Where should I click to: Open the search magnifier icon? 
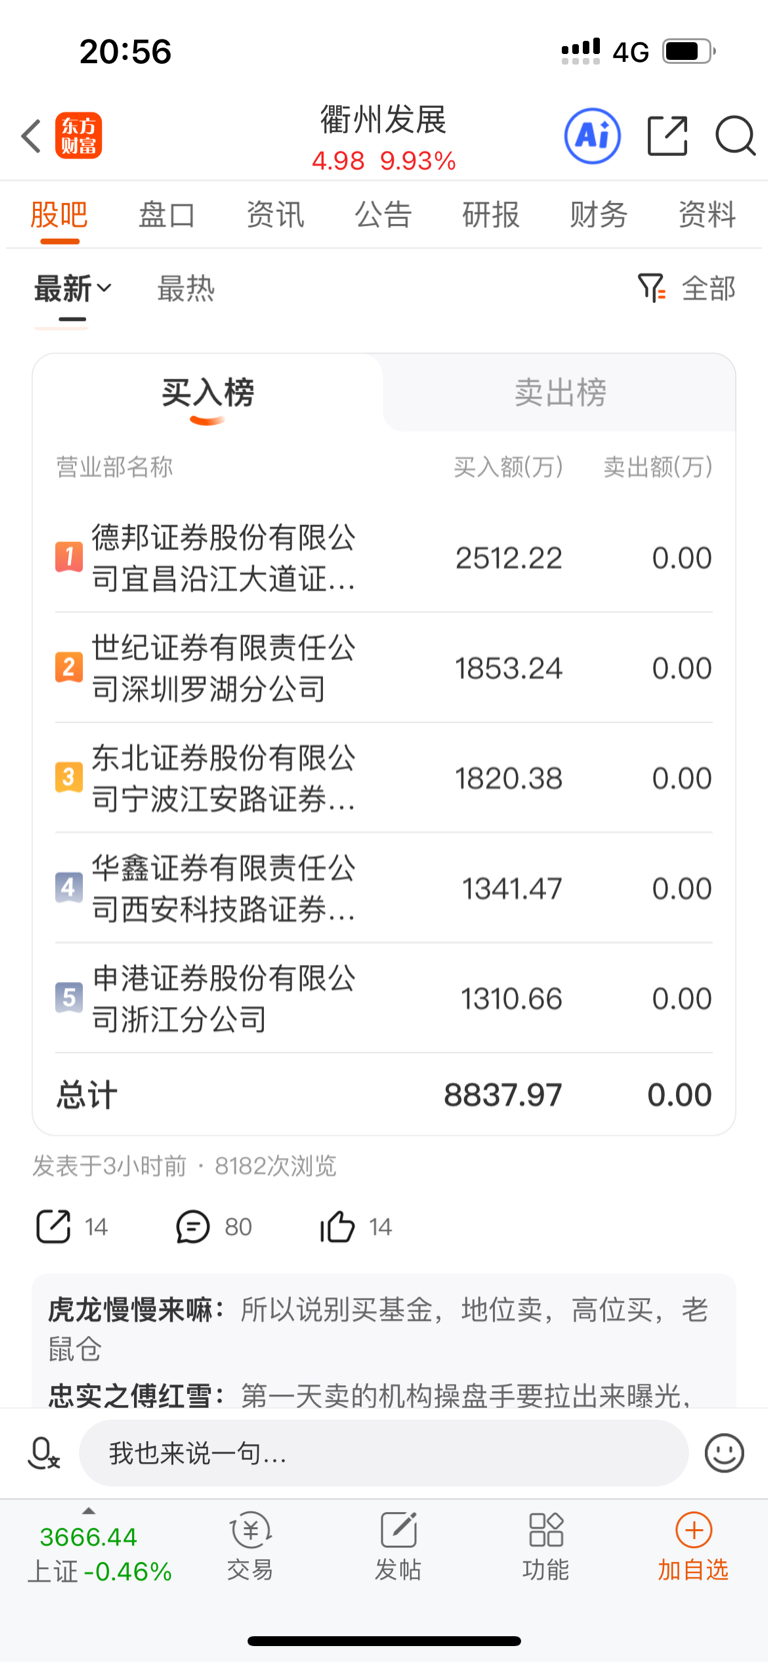point(735,136)
